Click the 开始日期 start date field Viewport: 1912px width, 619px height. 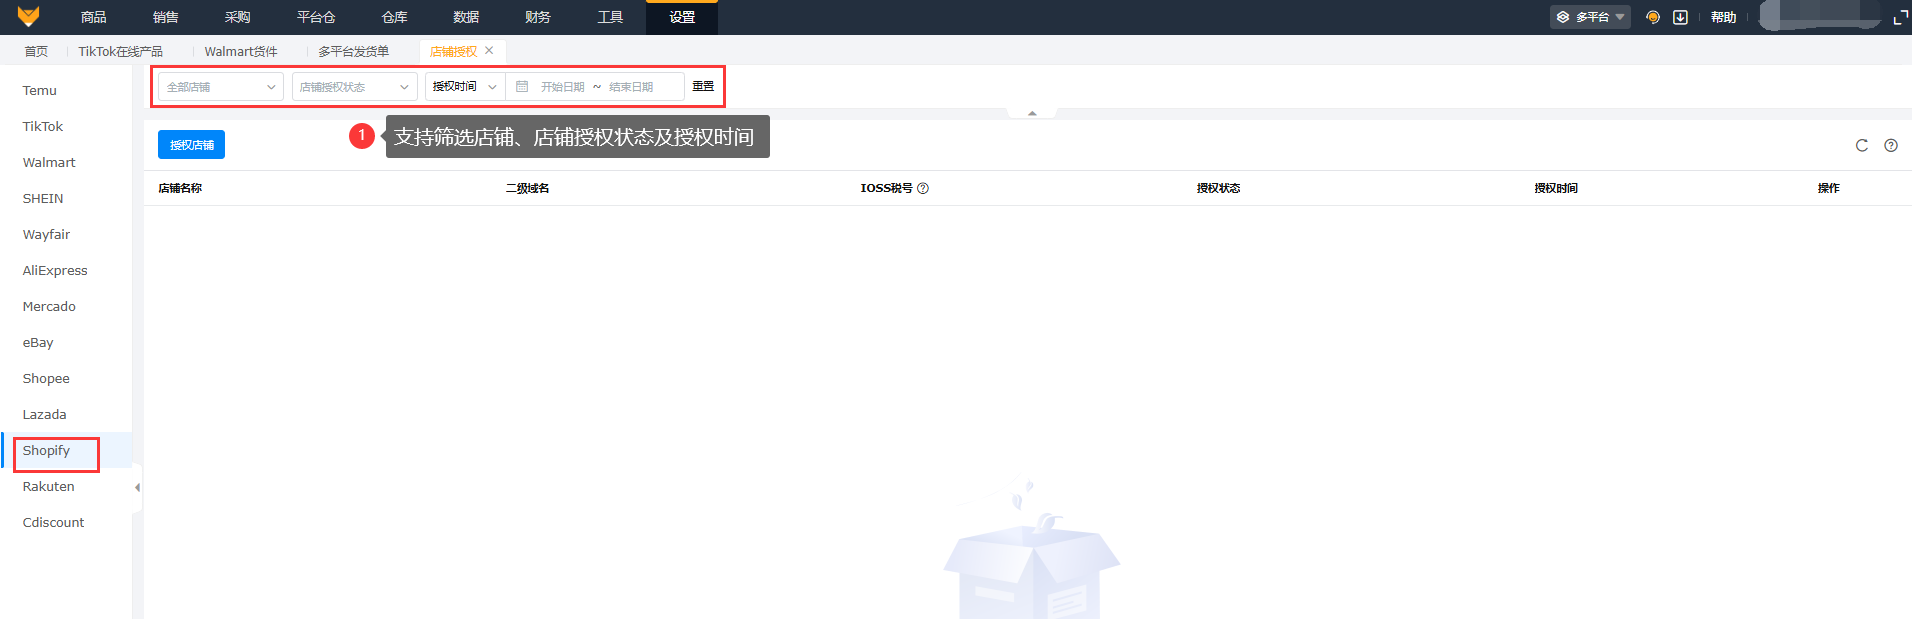click(x=563, y=87)
